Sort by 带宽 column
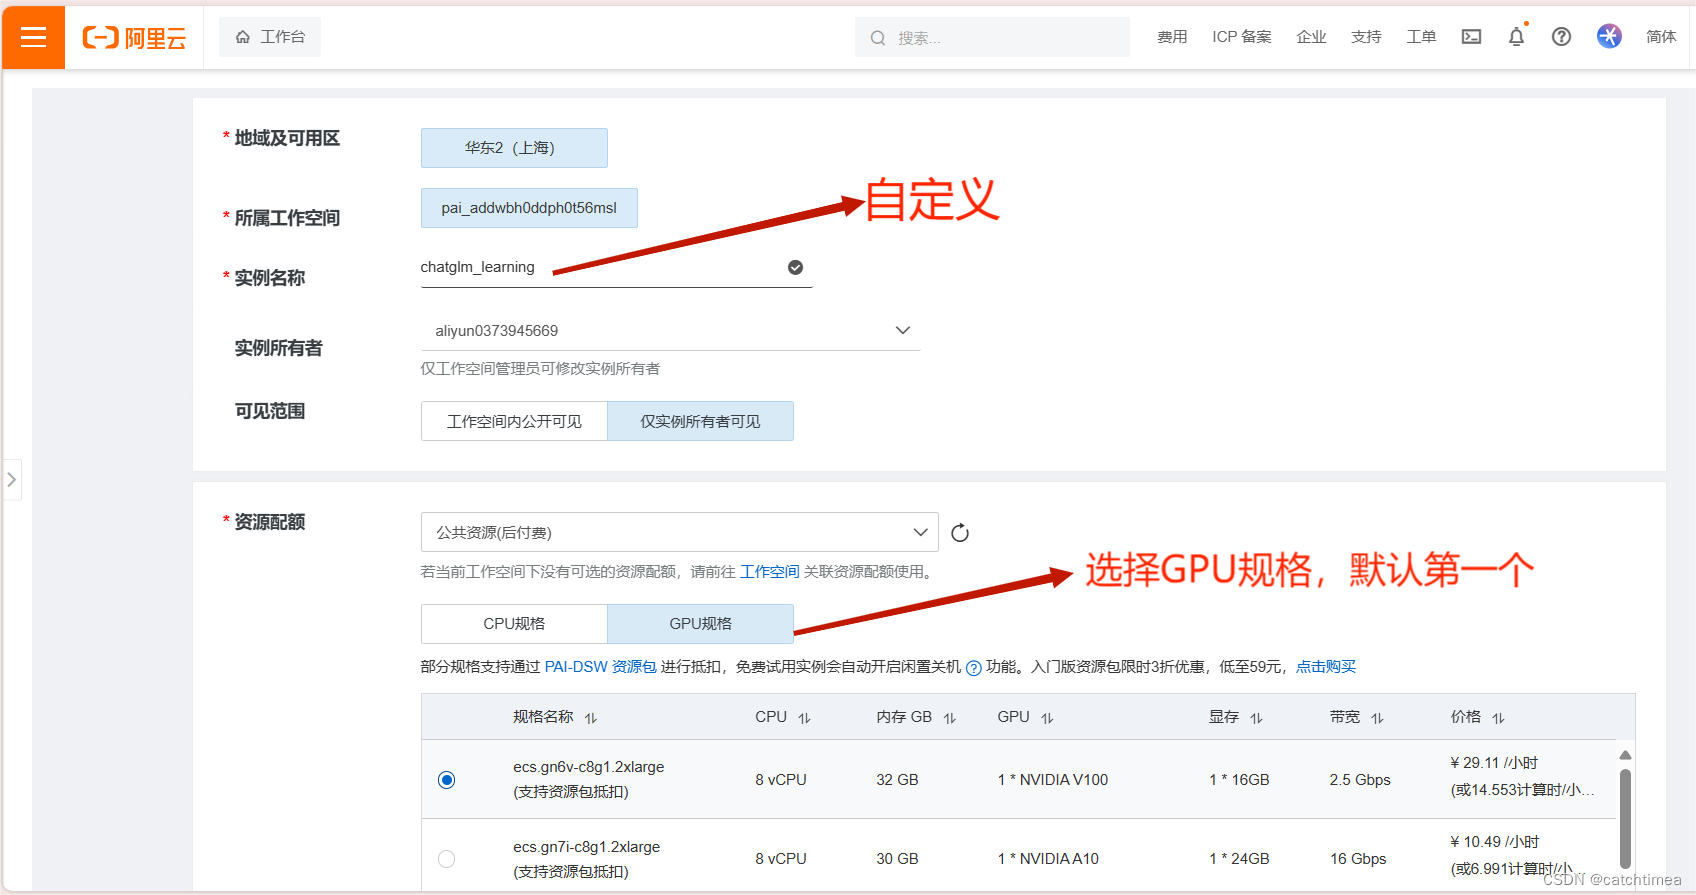The width and height of the screenshot is (1696, 895). 1377,718
